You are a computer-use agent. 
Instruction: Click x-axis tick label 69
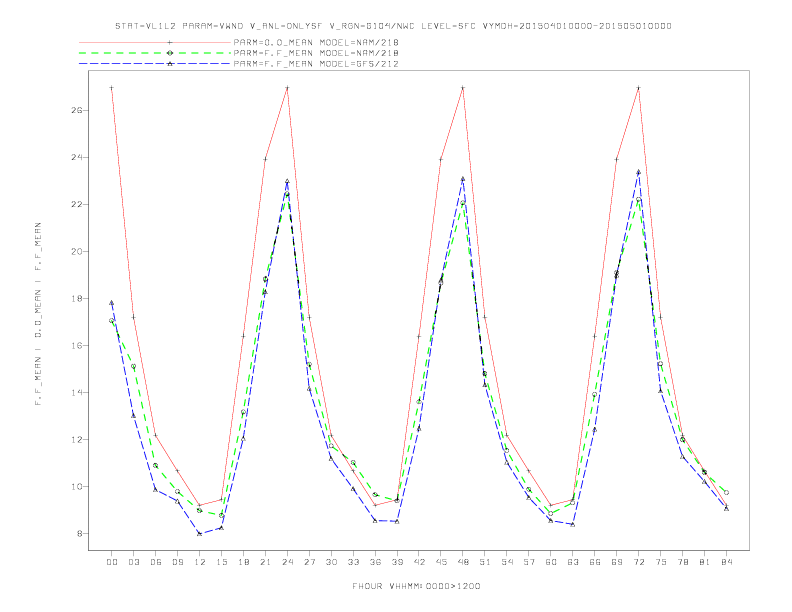[617, 562]
